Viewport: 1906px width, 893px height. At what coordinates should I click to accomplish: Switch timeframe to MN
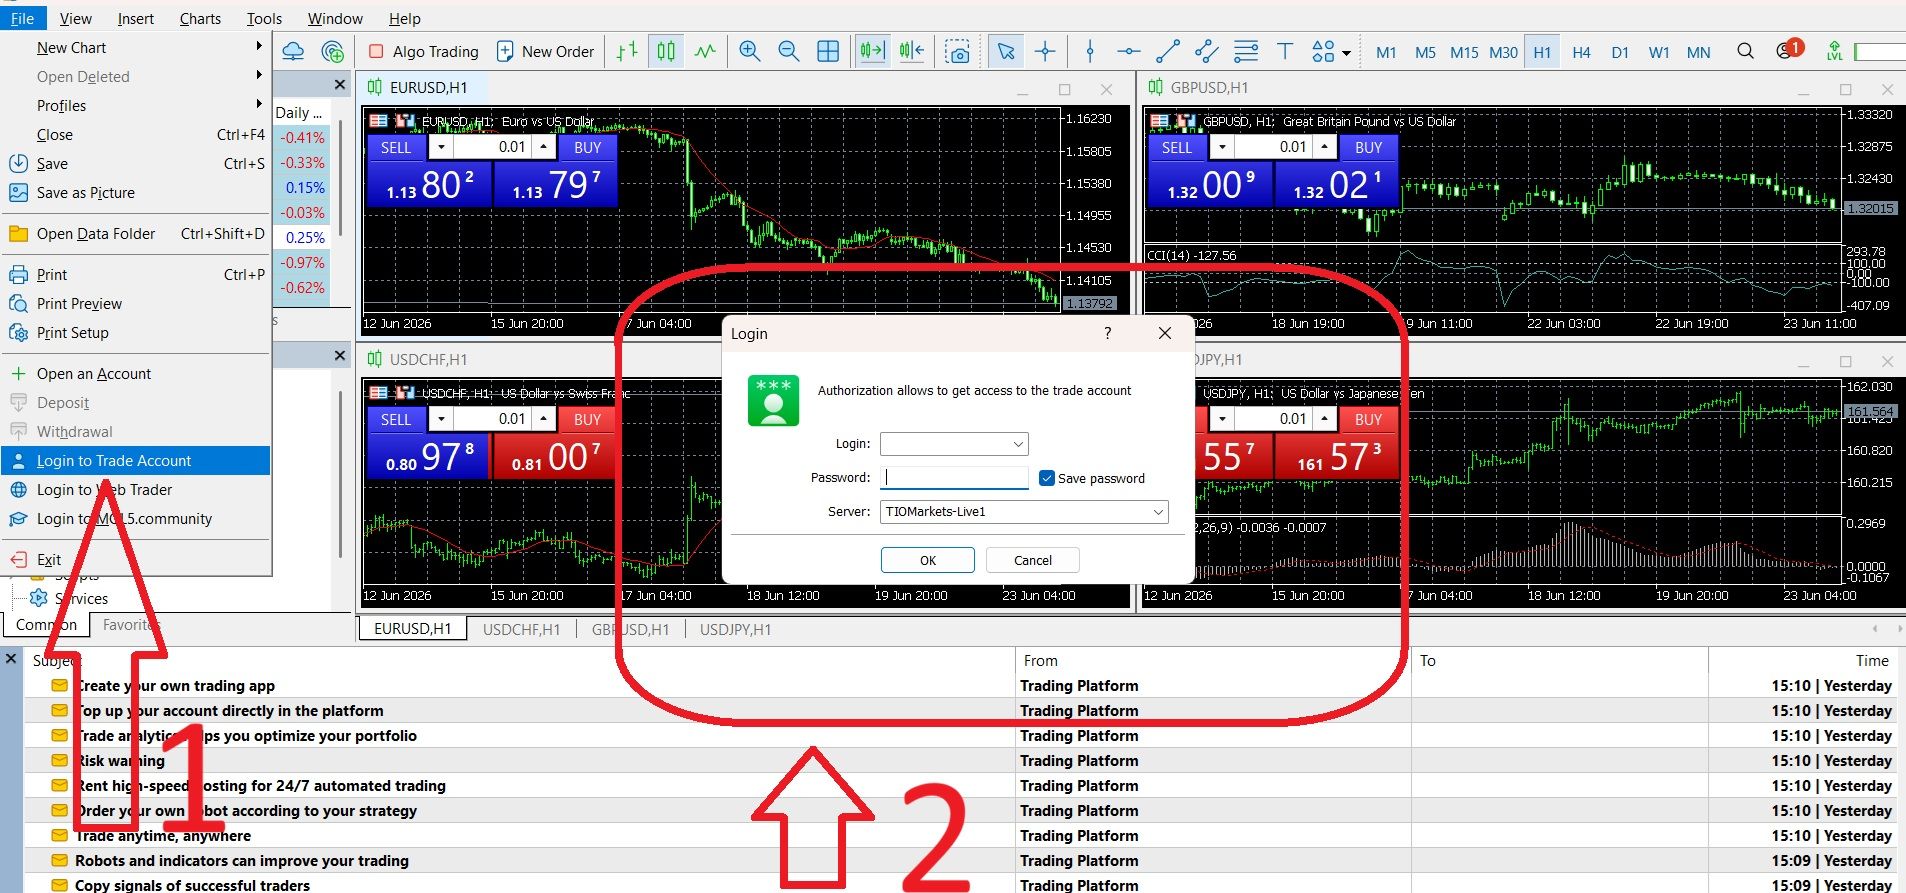tap(1698, 52)
